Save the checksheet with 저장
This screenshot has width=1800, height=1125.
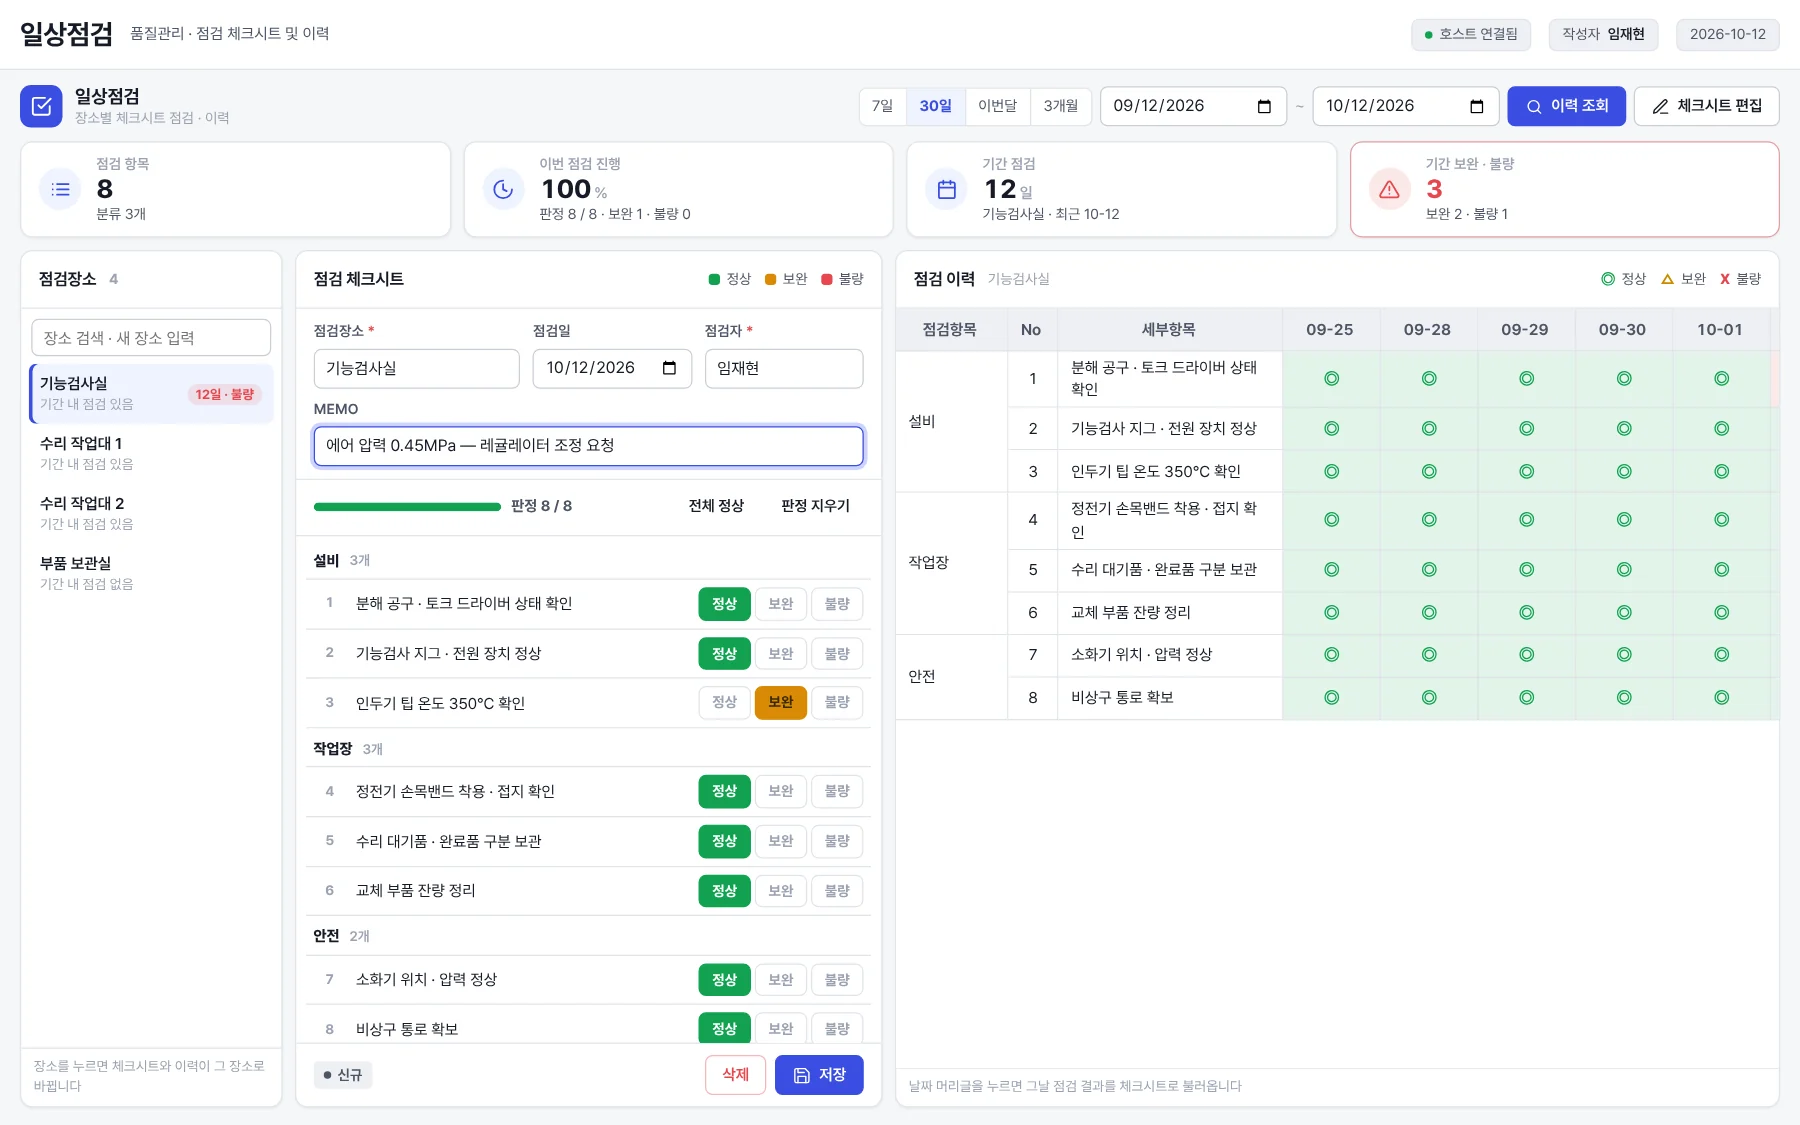point(819,1075)
